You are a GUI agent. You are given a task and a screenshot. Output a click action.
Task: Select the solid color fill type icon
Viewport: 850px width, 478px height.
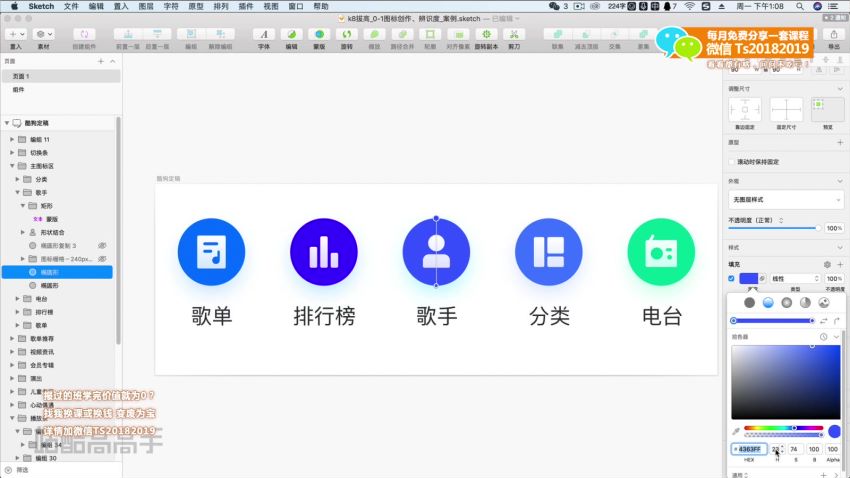(x=749, y=303)
